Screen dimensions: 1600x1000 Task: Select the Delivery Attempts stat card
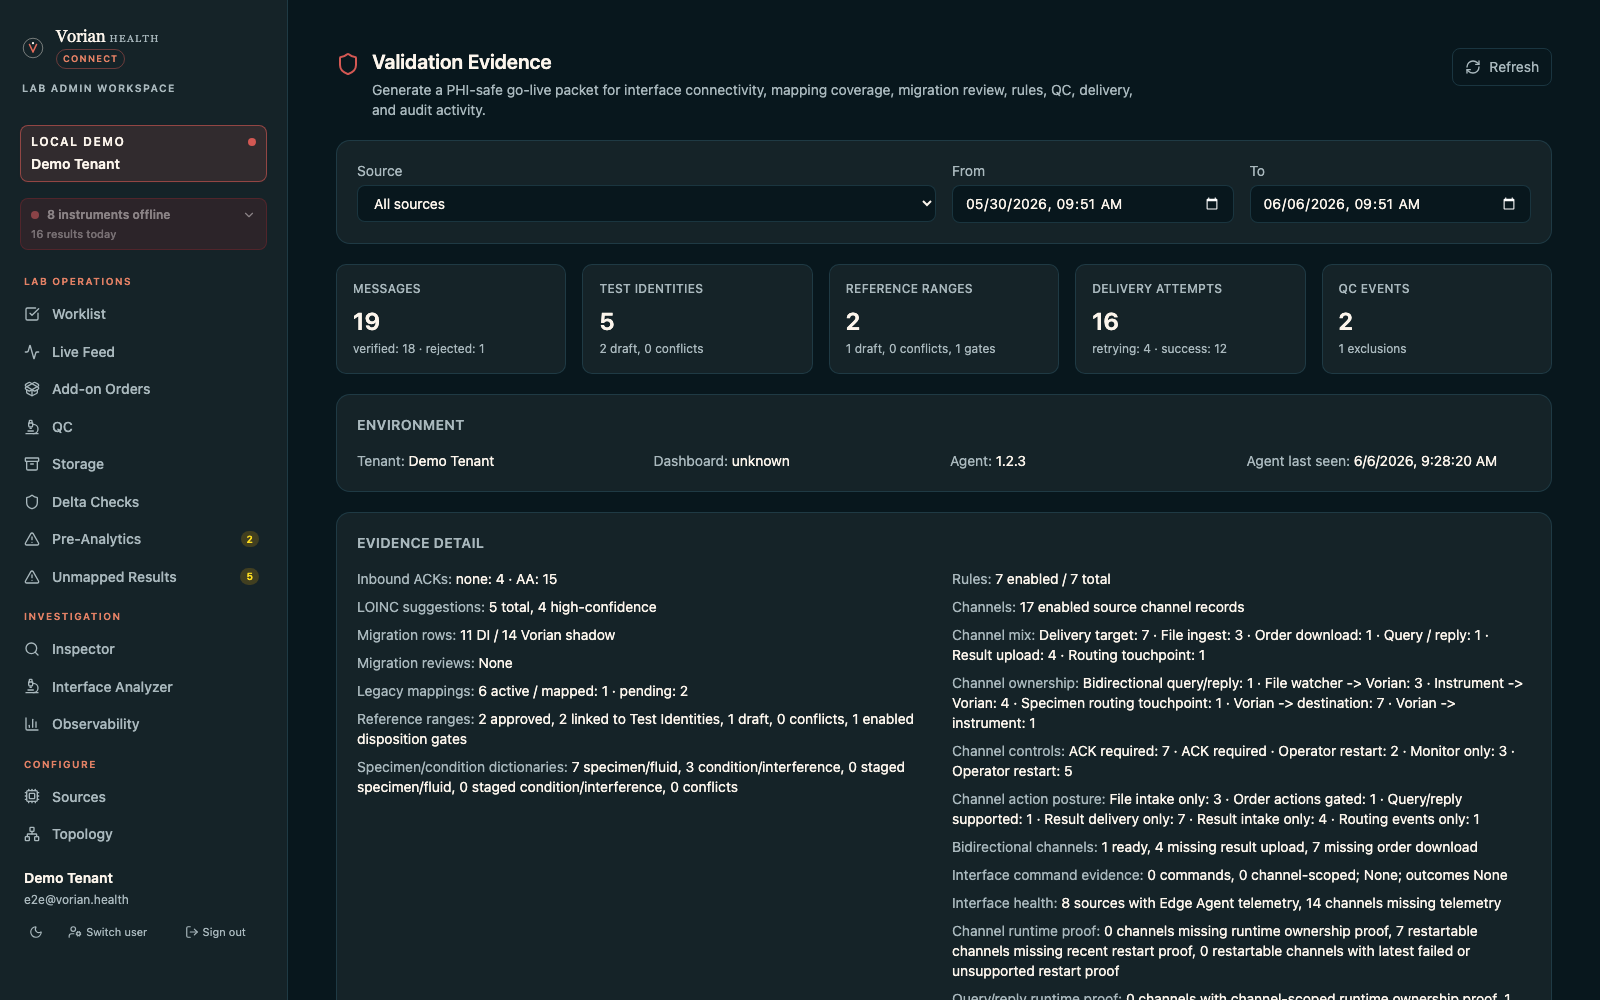pyautogui.click(x=1190, y=319)
